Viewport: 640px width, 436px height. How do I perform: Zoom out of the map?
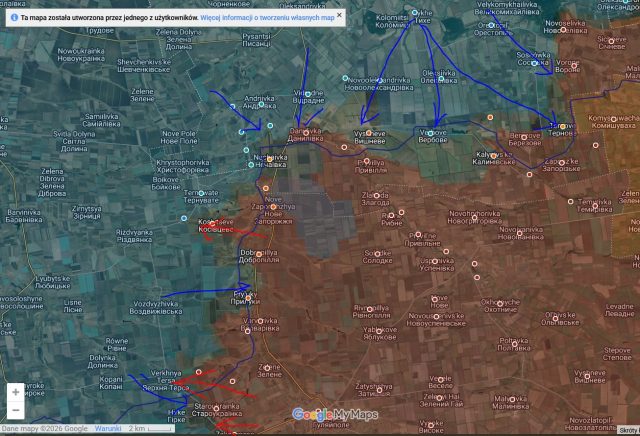[16, 411]
